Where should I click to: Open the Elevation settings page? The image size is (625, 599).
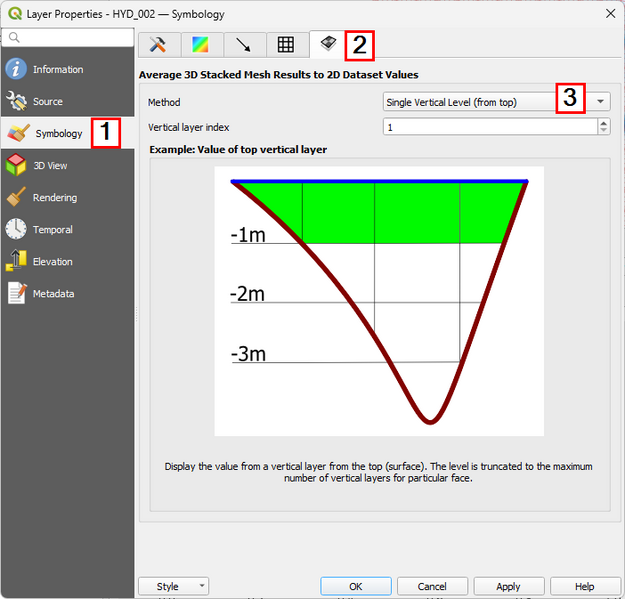pyautogui.click(x=52, y=262)
